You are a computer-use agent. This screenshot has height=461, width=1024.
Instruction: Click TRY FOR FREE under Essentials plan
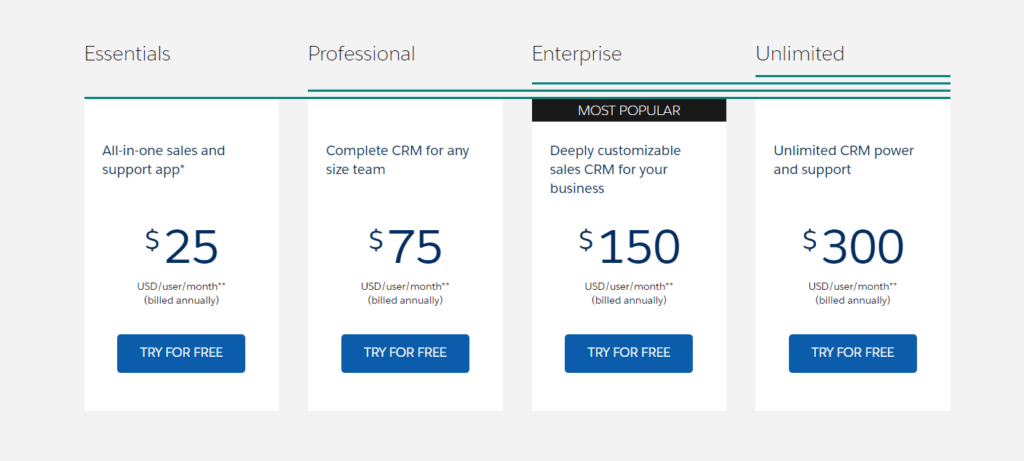click(x=181, y=353)
